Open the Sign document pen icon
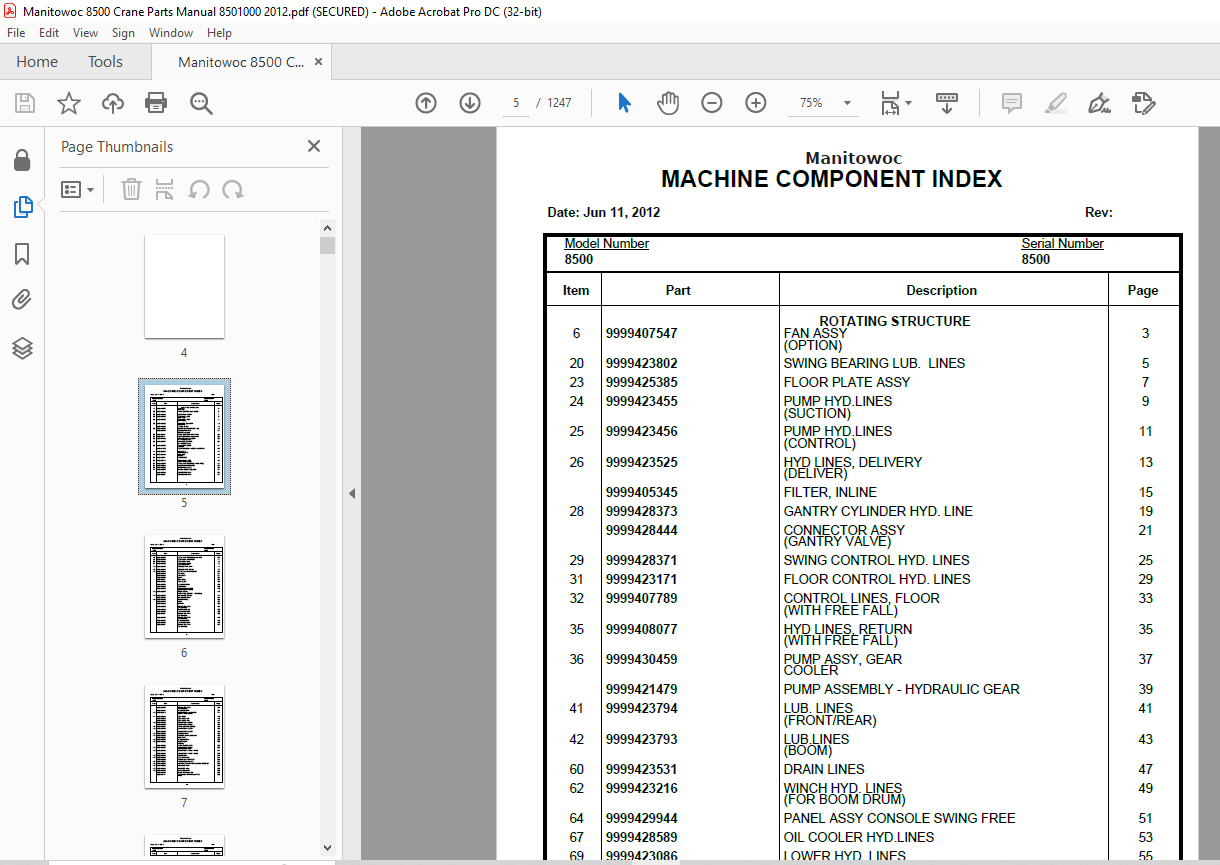The width and height of the screenshot is (1220, 865). coord(1099,103)
